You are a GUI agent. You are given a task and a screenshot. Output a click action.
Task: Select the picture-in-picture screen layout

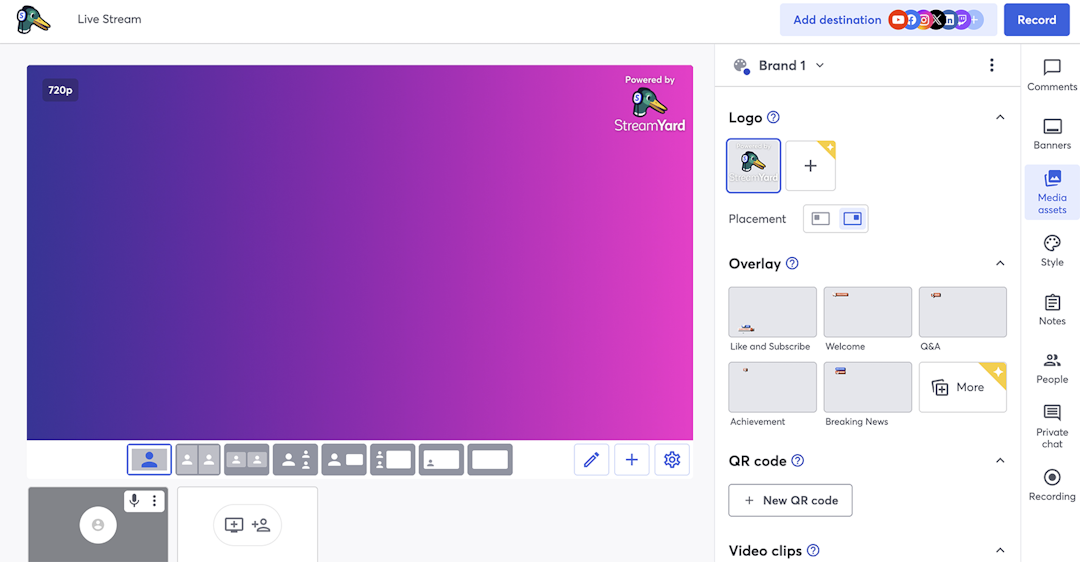[x=441, y=459]
